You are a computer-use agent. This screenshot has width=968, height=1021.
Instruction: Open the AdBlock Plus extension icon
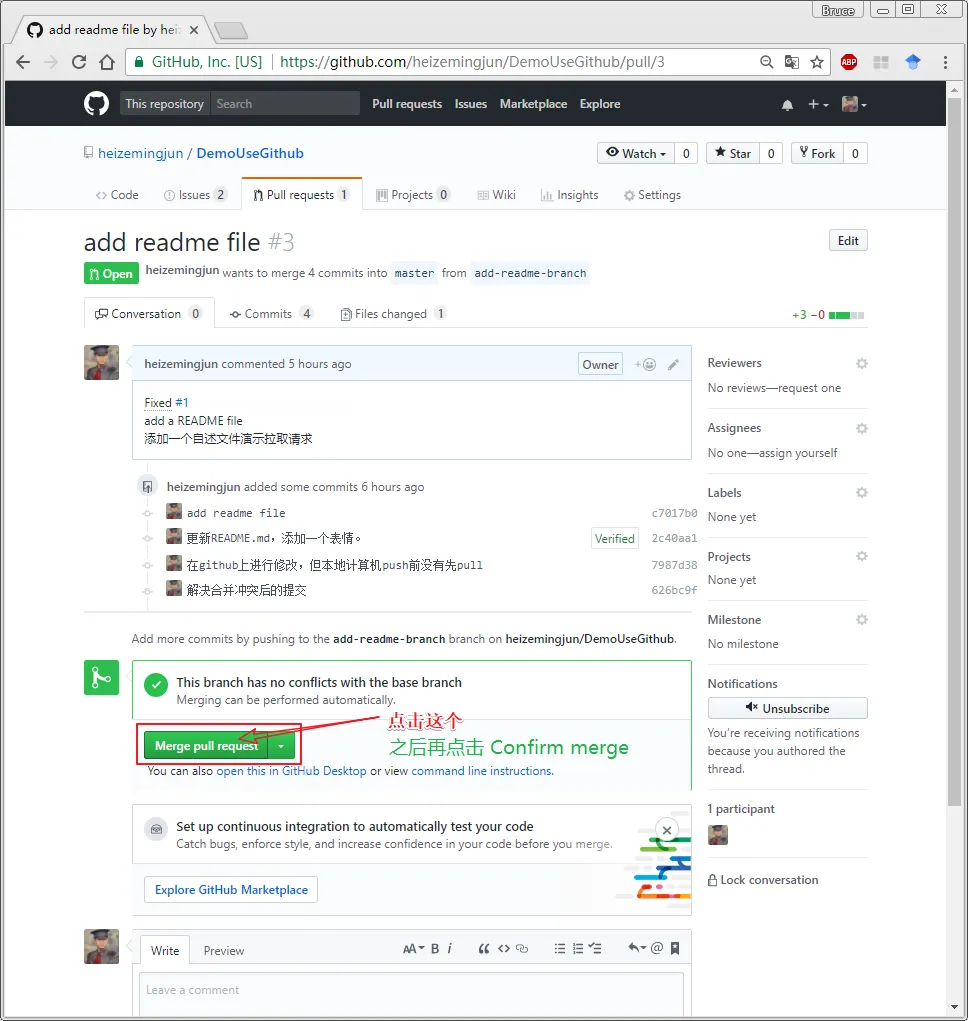pyautogui.click(x=849, y=62)
